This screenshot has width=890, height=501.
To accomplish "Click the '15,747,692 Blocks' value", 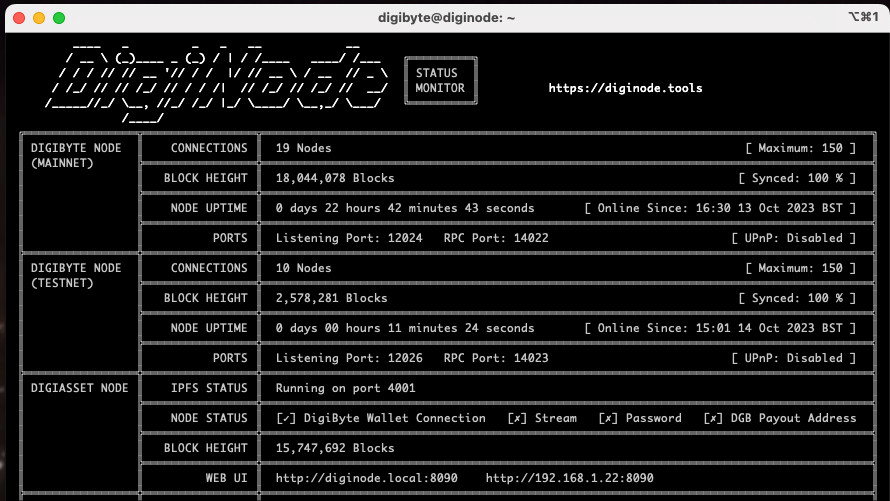I will tap(335, 448).
